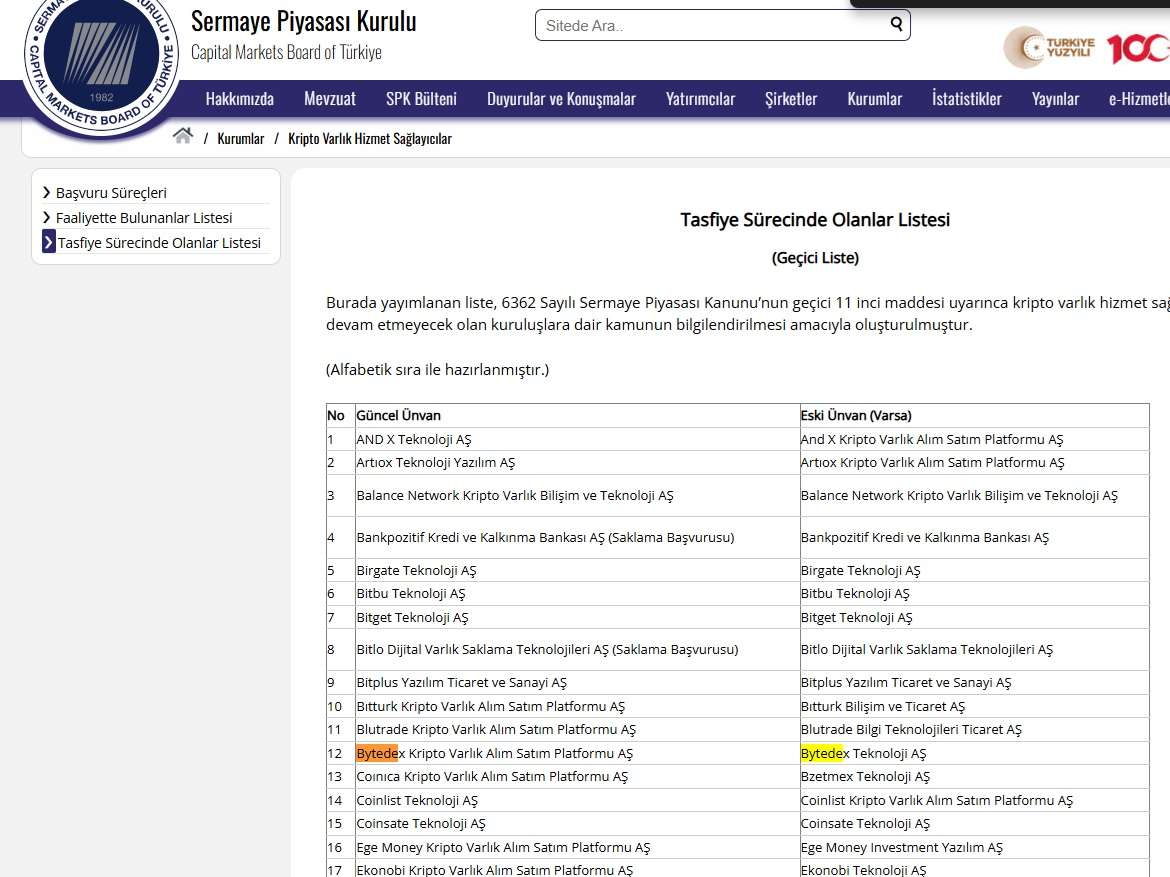Open the Türkiye Yüzyılı logo
Viewport: 1170px width, 877px height.
[x=1050, y=48]
